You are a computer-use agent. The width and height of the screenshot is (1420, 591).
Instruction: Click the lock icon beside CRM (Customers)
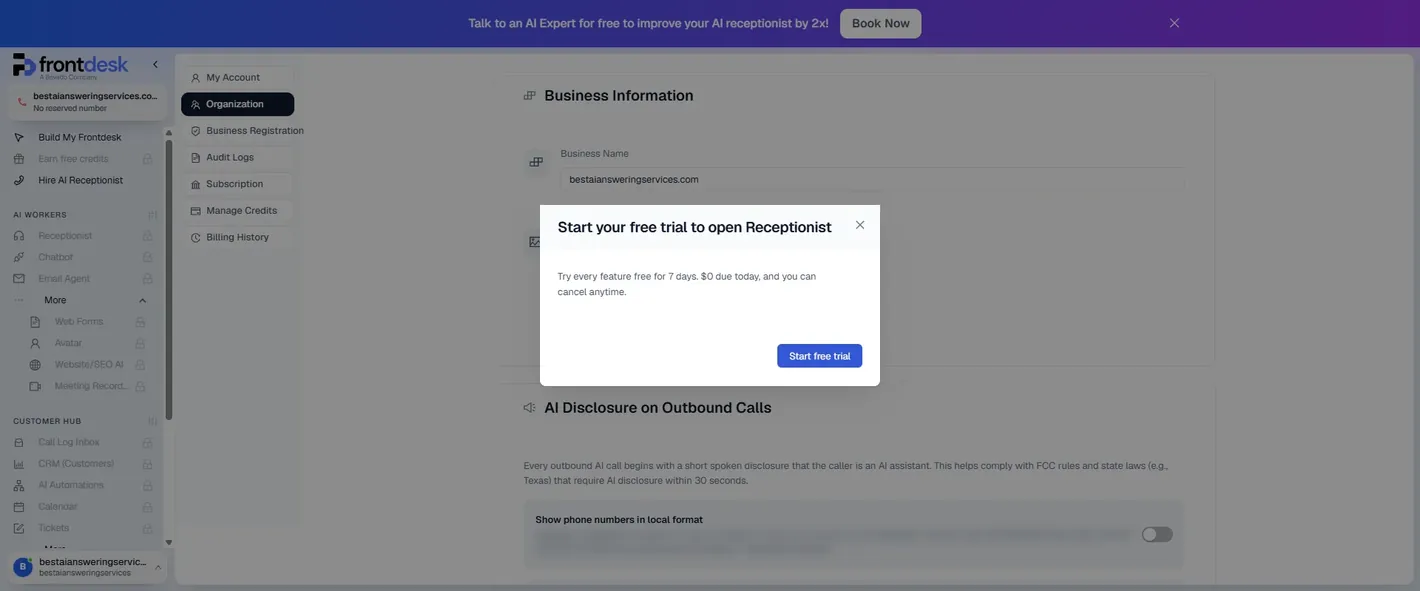(148, 464)
